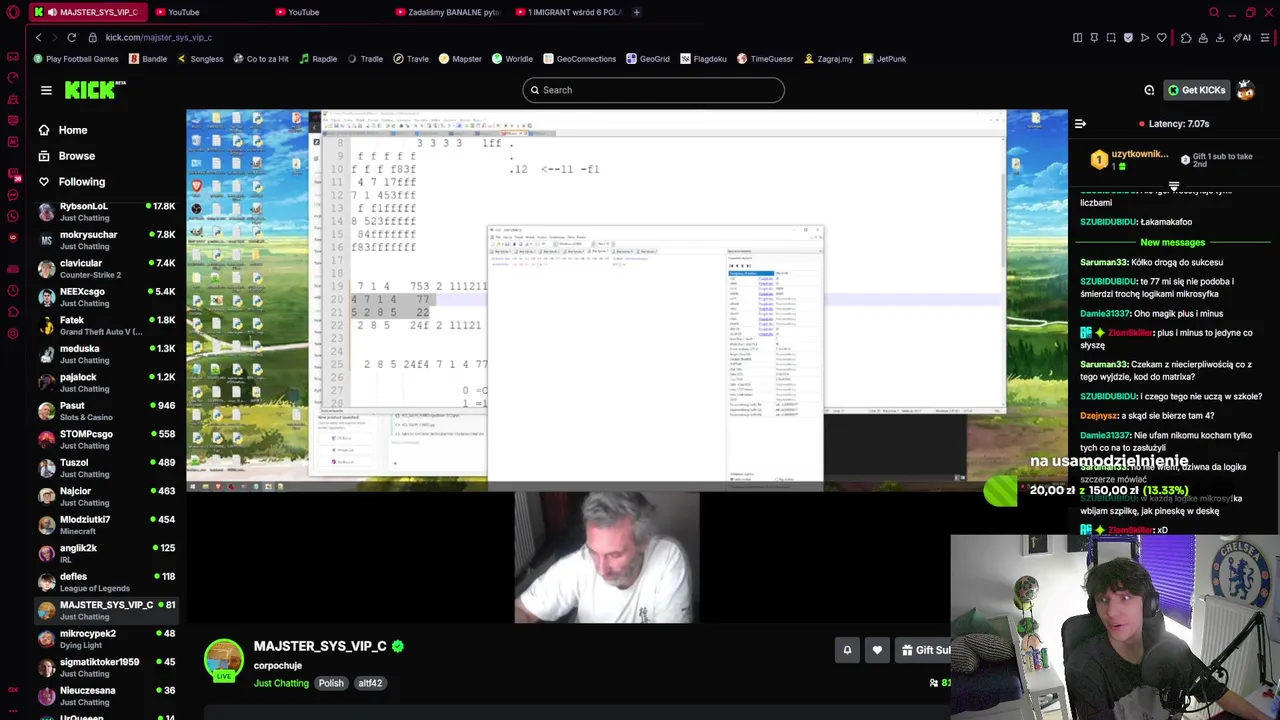Click the top gifter użytkownik entry
The height and width of the screenshot is (720, 1280).
coord(1129,160)
